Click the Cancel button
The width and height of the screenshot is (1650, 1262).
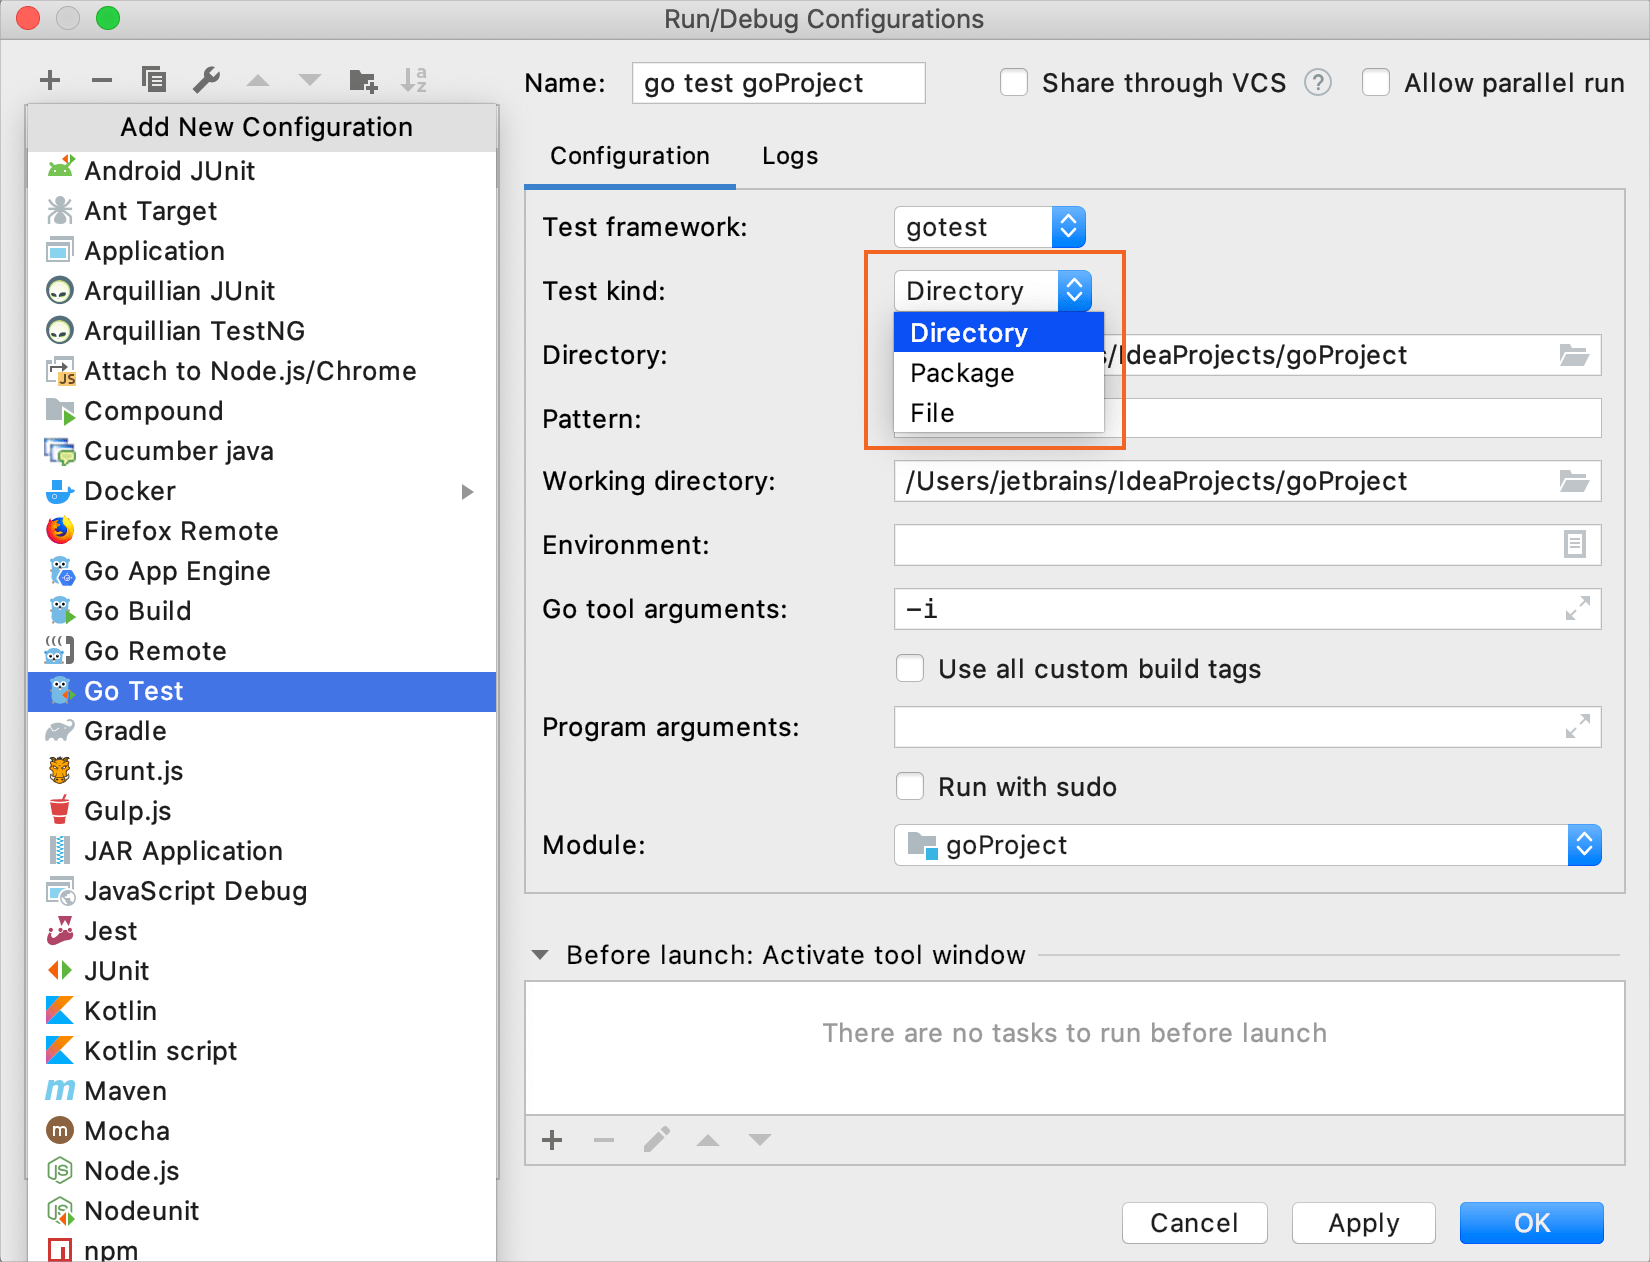(x=1194, y=1223)
